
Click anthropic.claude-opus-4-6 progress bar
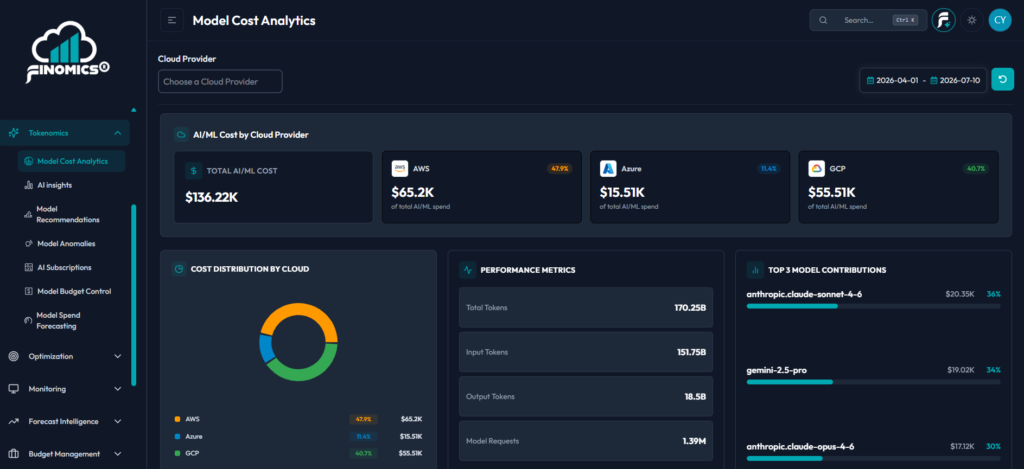[873, 458]
